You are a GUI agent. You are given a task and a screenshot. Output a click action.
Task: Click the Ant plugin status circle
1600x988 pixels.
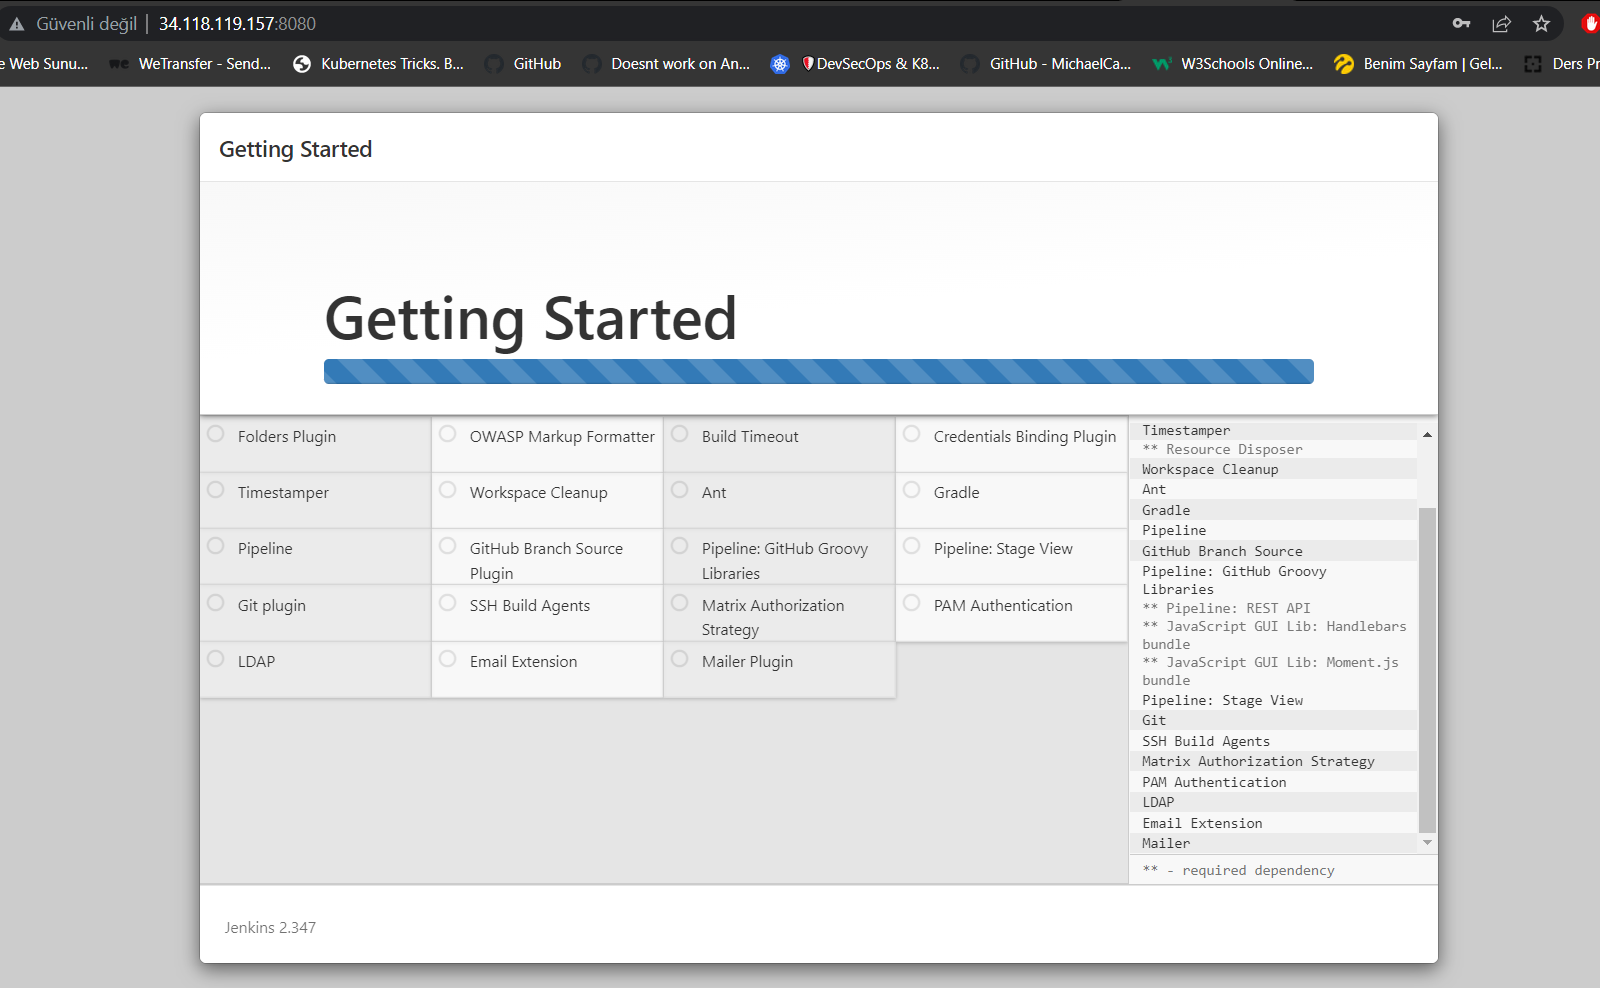pyautogui.click(x=680, y=490)
